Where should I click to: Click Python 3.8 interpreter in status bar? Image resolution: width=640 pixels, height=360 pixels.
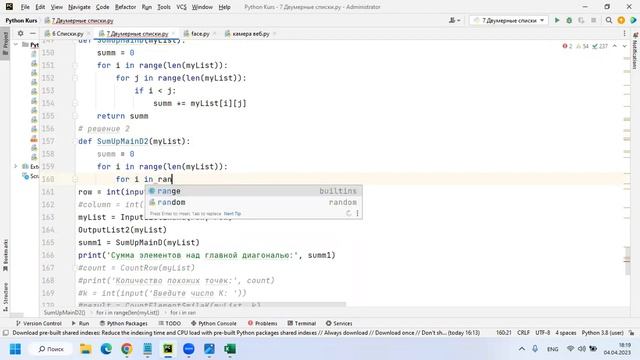click(x=602, y=333)
